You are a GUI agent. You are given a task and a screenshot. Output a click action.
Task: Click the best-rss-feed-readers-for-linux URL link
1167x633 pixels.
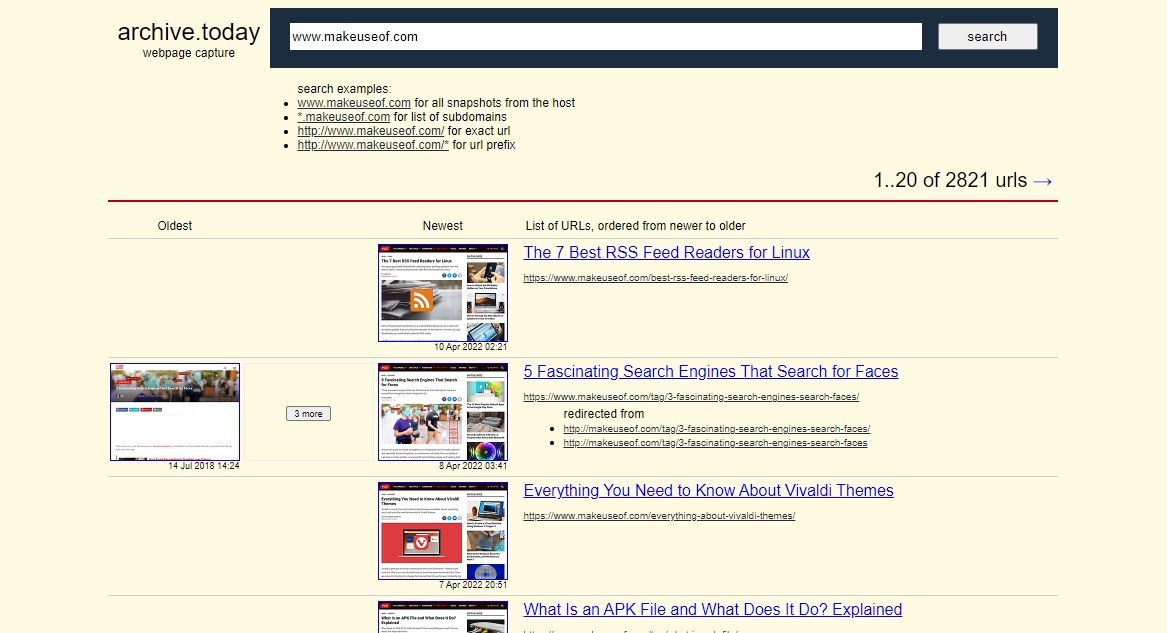[656, 277]
